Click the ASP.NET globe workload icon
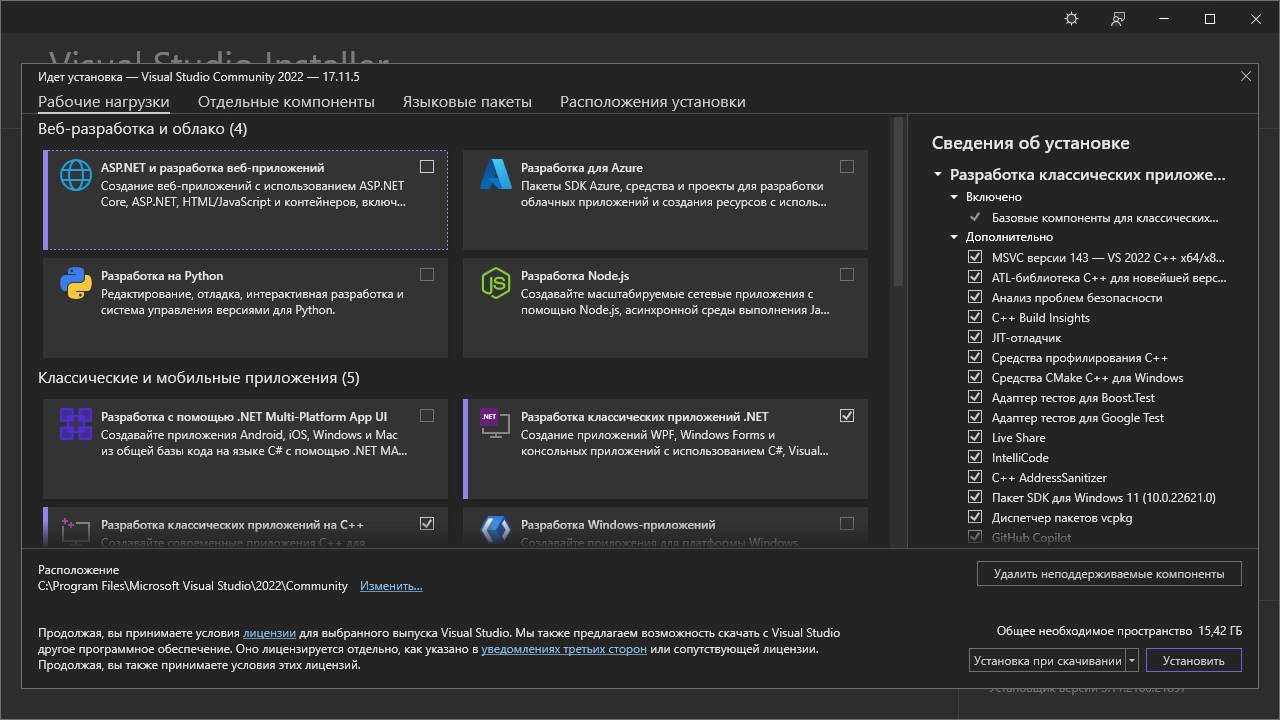 76,175
